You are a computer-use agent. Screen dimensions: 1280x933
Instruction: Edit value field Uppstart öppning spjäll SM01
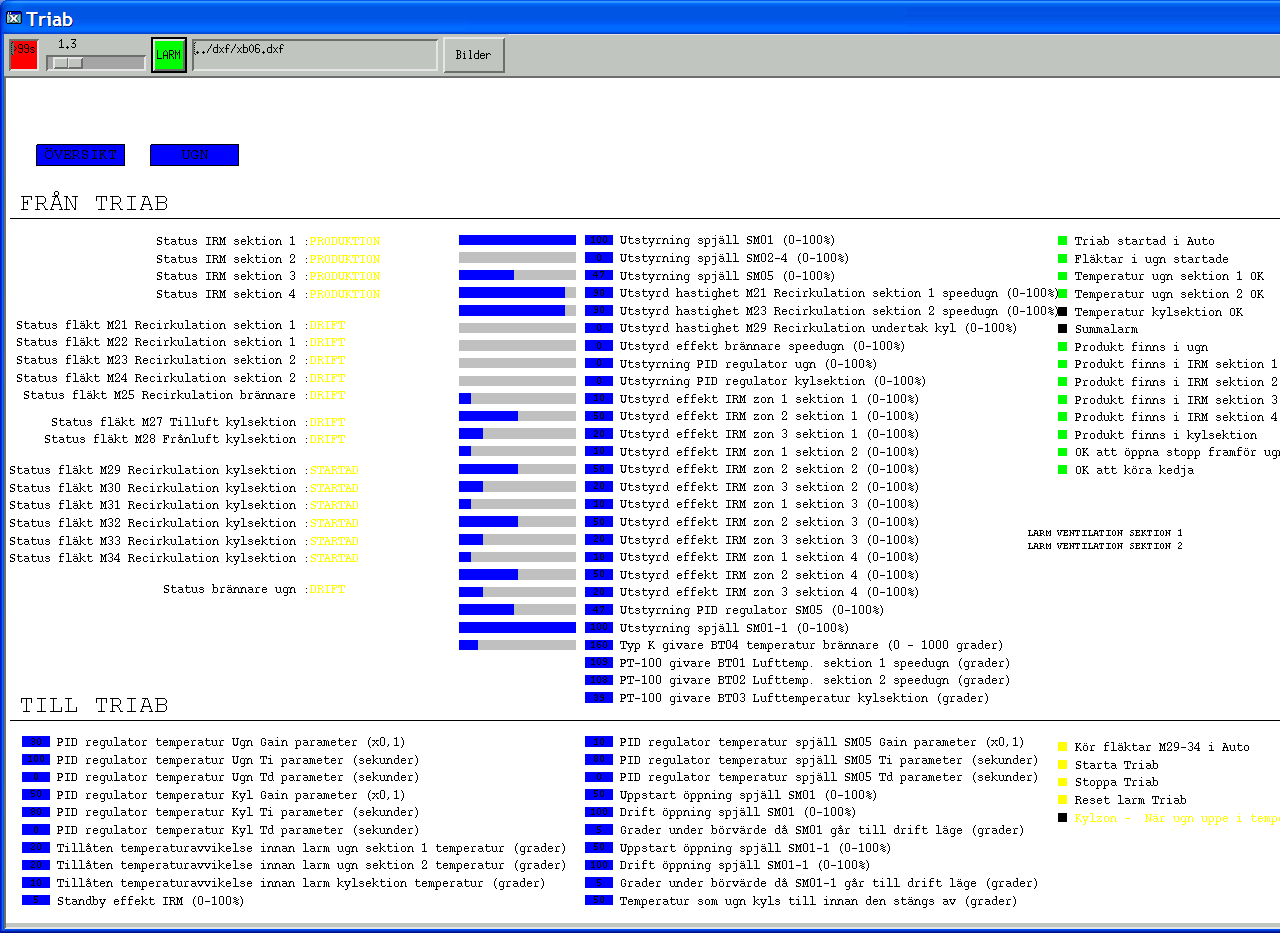(x=599, y=795)
